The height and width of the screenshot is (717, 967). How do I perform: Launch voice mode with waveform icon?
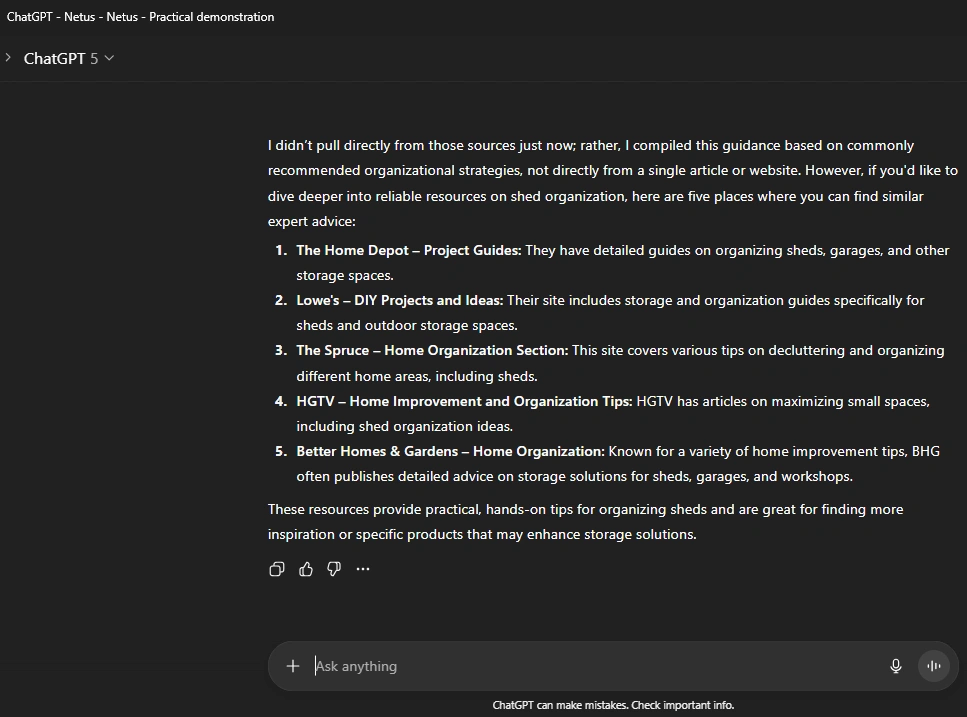pyautogui.click(x=934, y=666)
